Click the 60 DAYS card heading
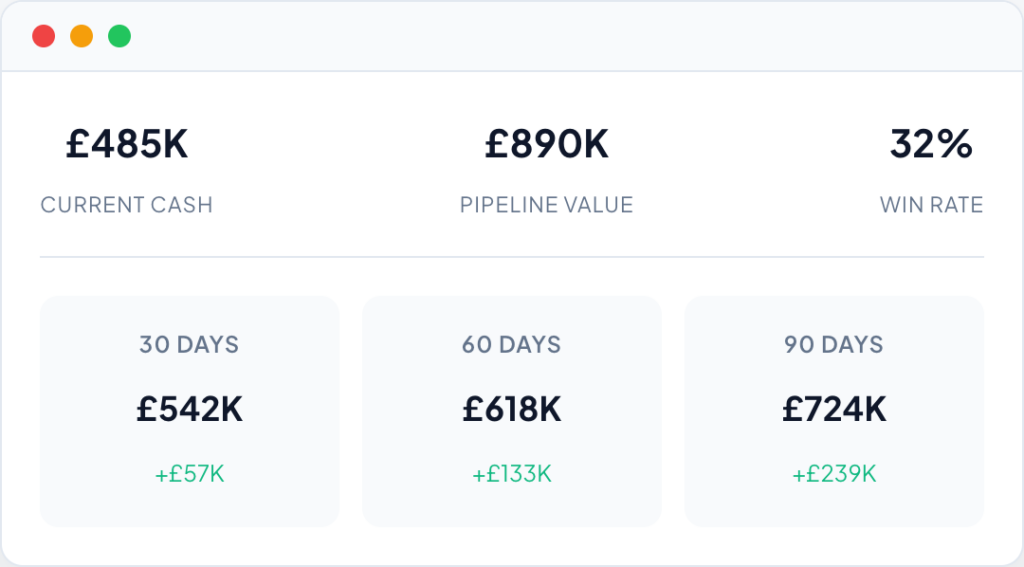The height and width of the screenshot is (567, 1024). click(511, 345)
